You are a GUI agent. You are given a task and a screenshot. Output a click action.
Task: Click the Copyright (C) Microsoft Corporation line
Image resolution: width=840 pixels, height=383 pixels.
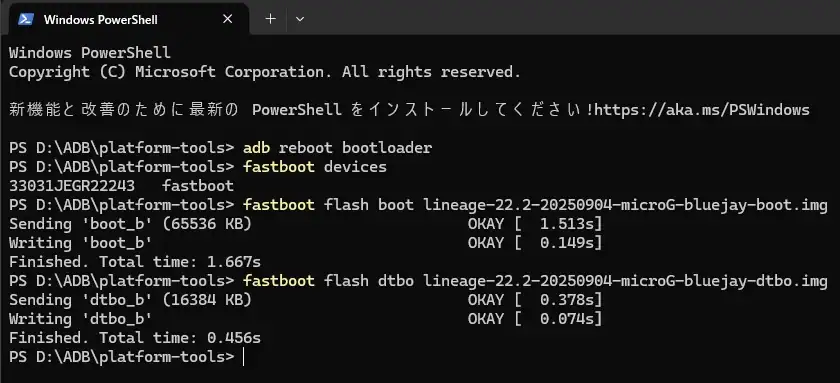(x=265, y=72)
